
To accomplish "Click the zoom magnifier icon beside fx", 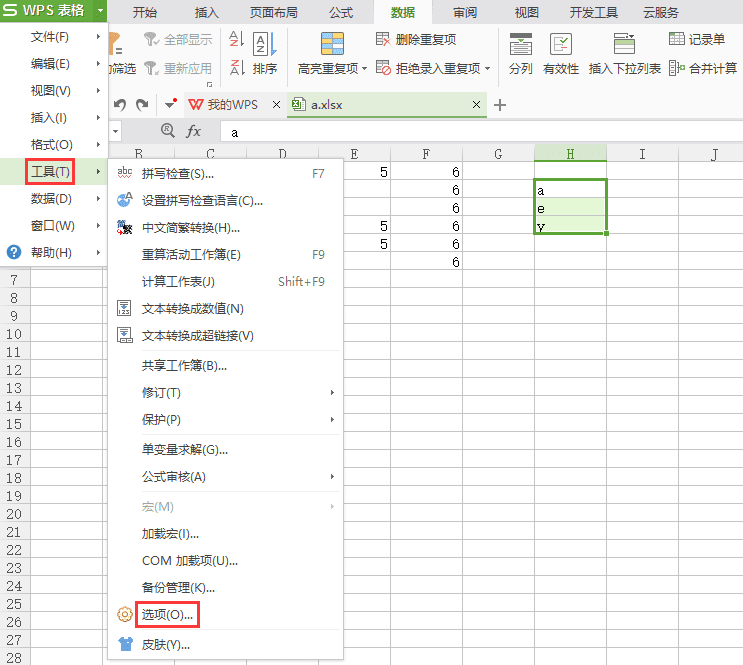I will (167, 130).
